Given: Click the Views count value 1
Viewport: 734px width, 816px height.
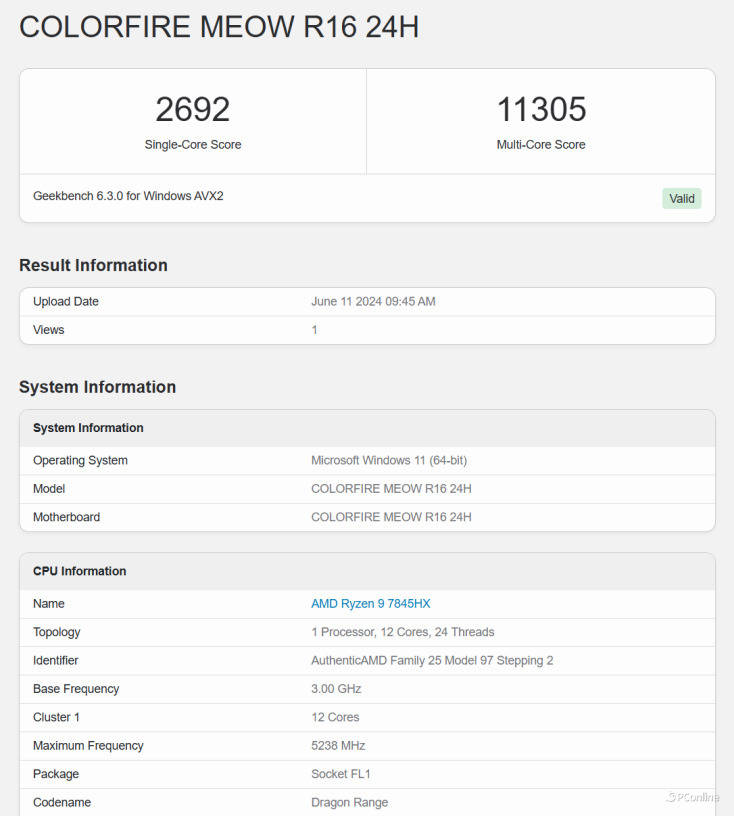Looking at the screenshot, I should (314, 330).
